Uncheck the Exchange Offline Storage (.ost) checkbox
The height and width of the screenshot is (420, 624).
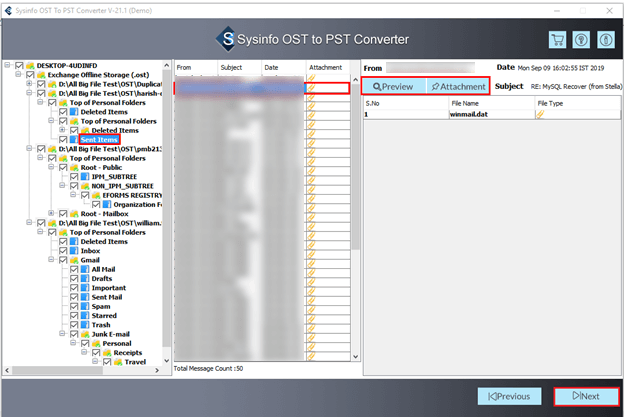pos(30,75)
